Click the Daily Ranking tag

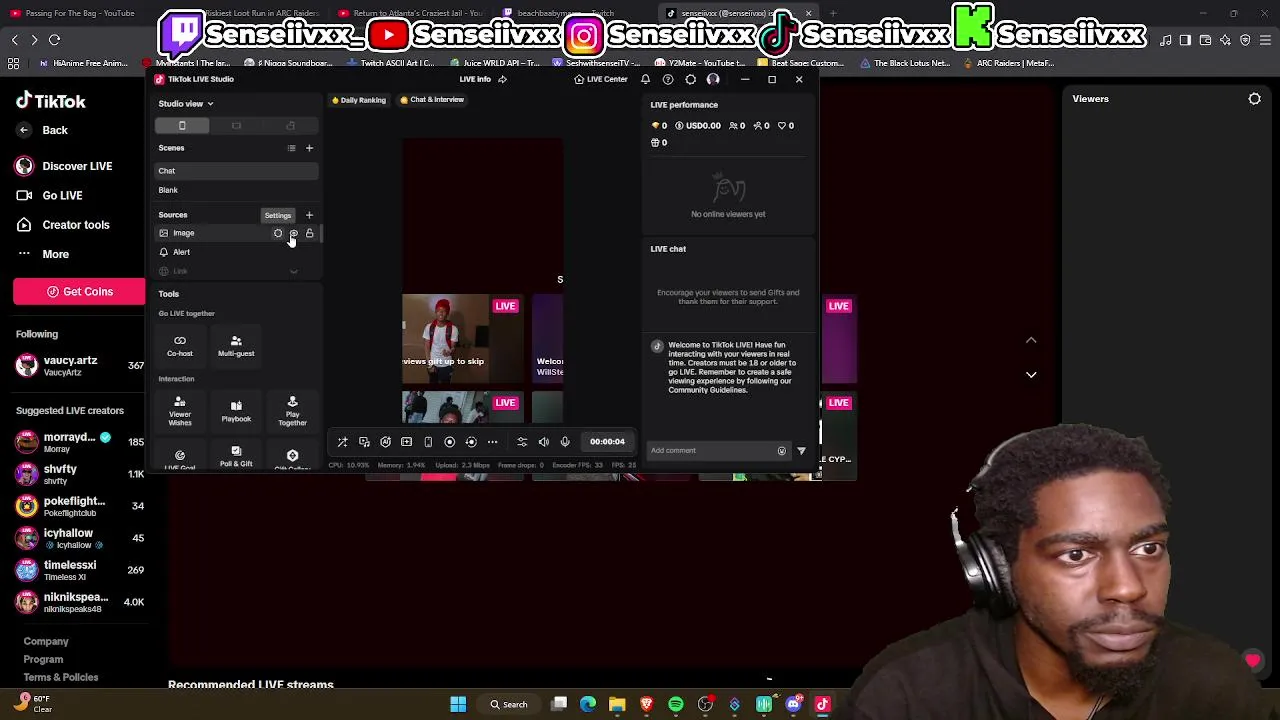point(359,100)
